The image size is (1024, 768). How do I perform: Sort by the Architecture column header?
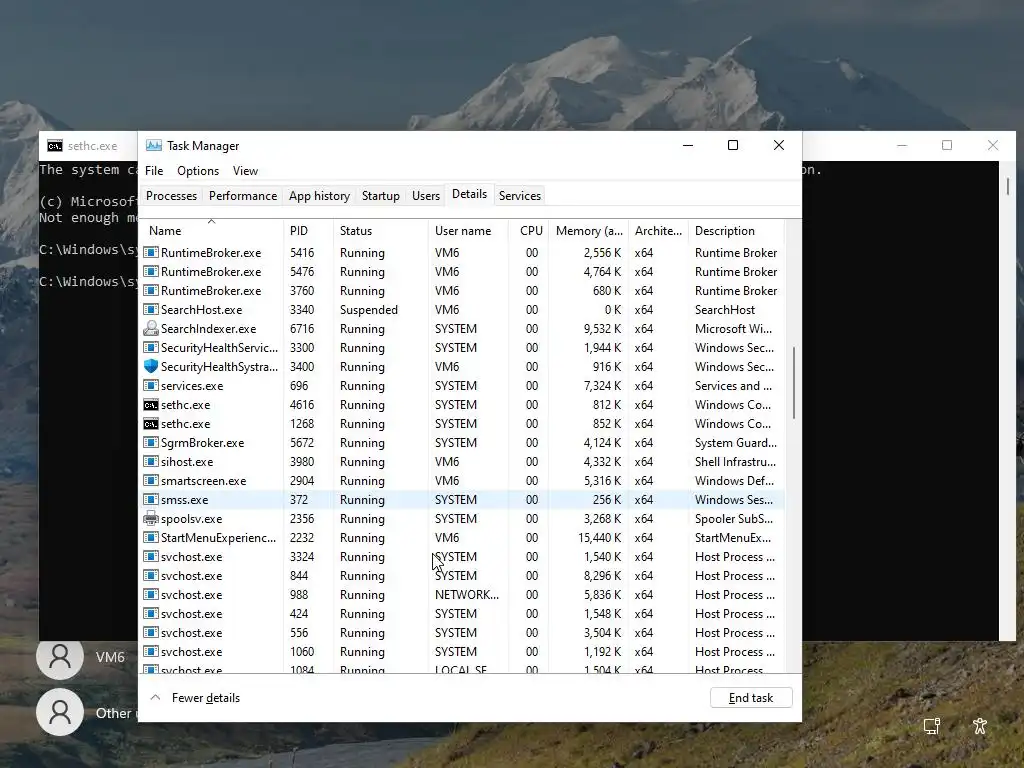pos(658,231)
